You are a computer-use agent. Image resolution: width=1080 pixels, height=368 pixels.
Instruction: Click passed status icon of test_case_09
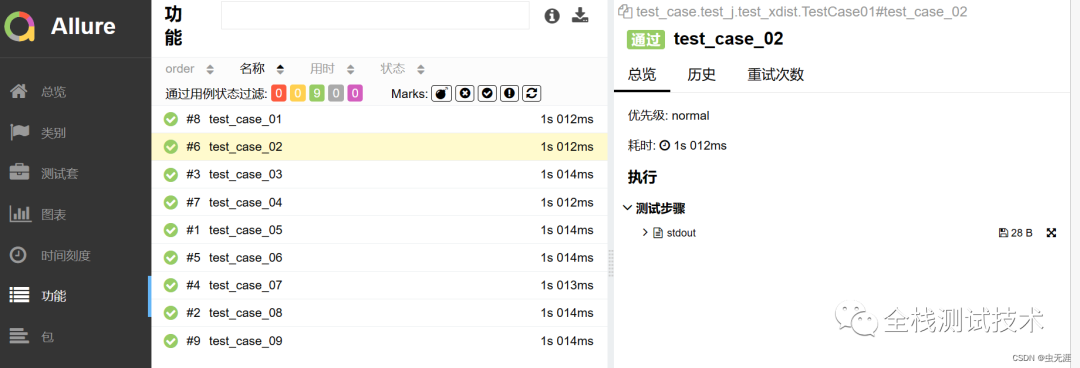click(x=170, y=341)
